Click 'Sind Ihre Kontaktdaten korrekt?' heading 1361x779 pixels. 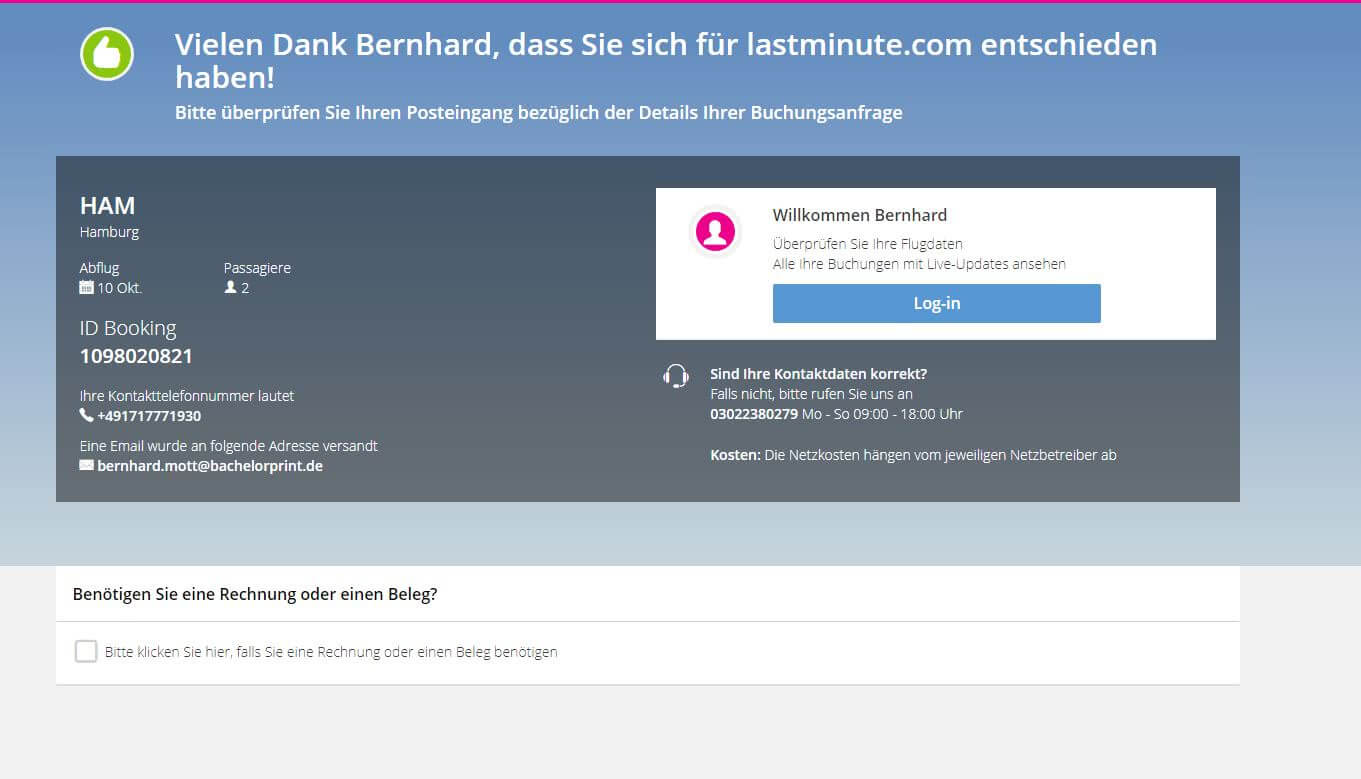coord(819,374)
